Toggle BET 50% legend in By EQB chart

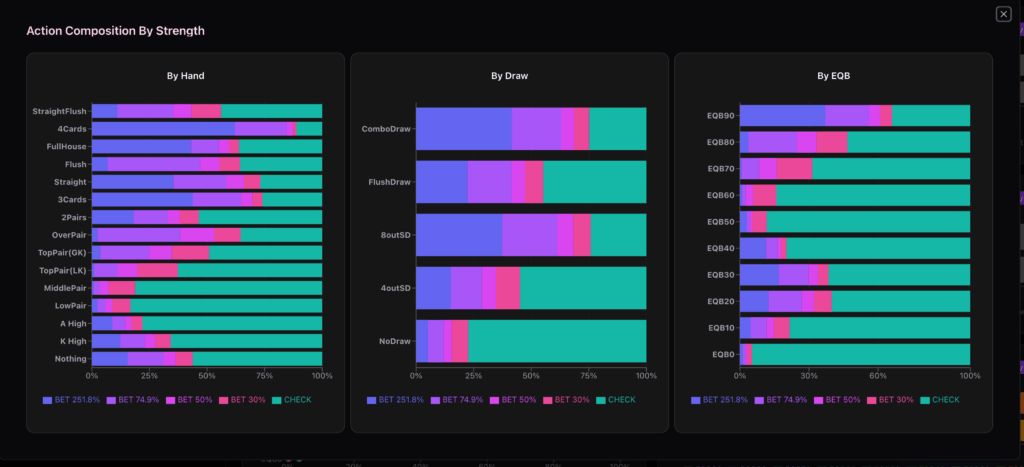842,400
